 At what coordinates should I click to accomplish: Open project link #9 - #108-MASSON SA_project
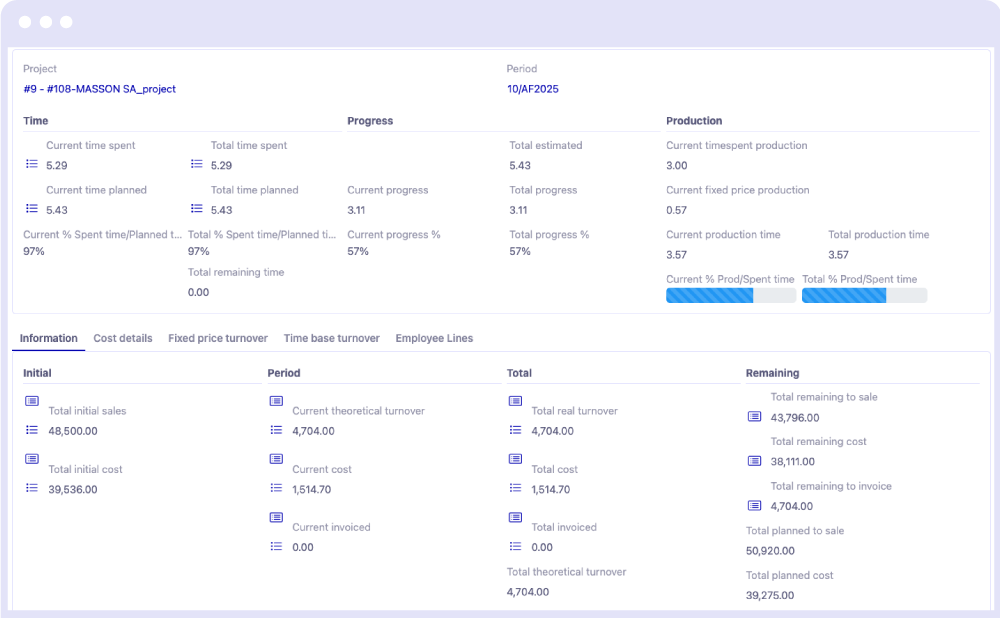point(99,89)
